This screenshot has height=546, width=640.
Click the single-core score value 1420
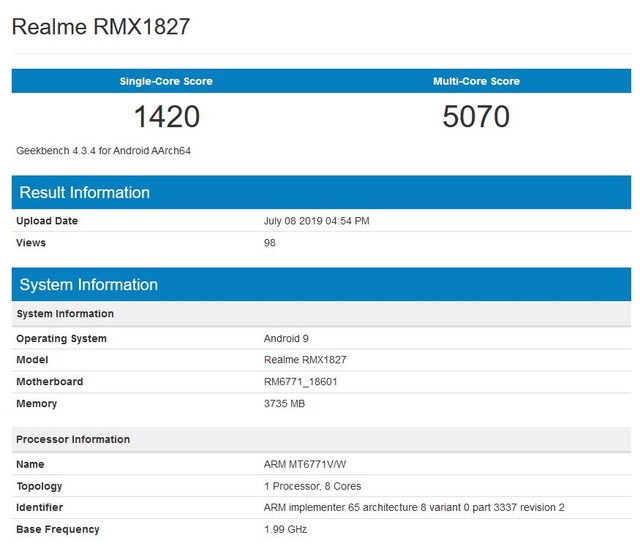click(x=166, y=117)
